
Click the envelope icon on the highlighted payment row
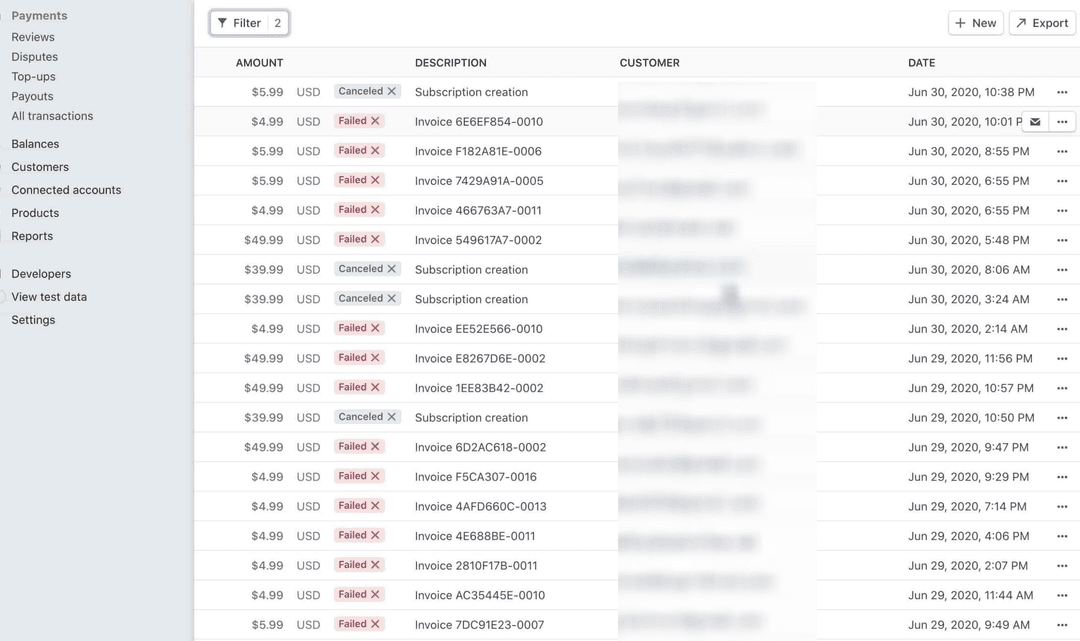point(1034,121)
